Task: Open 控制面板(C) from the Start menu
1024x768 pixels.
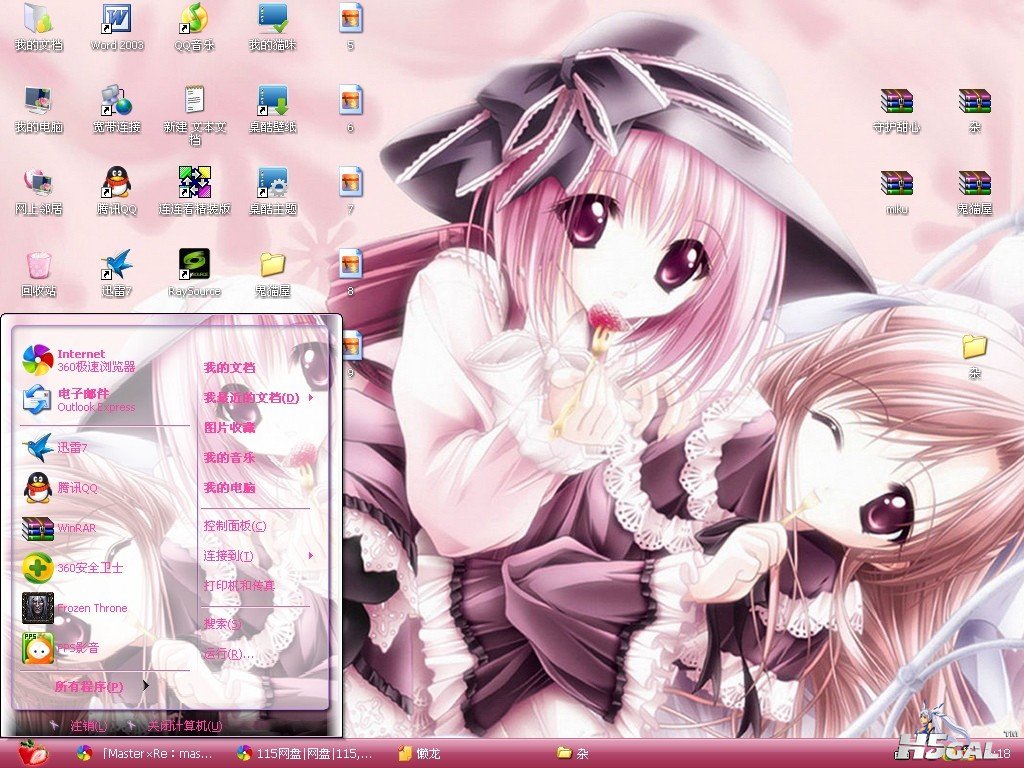Action: click(x=235, y=526)
